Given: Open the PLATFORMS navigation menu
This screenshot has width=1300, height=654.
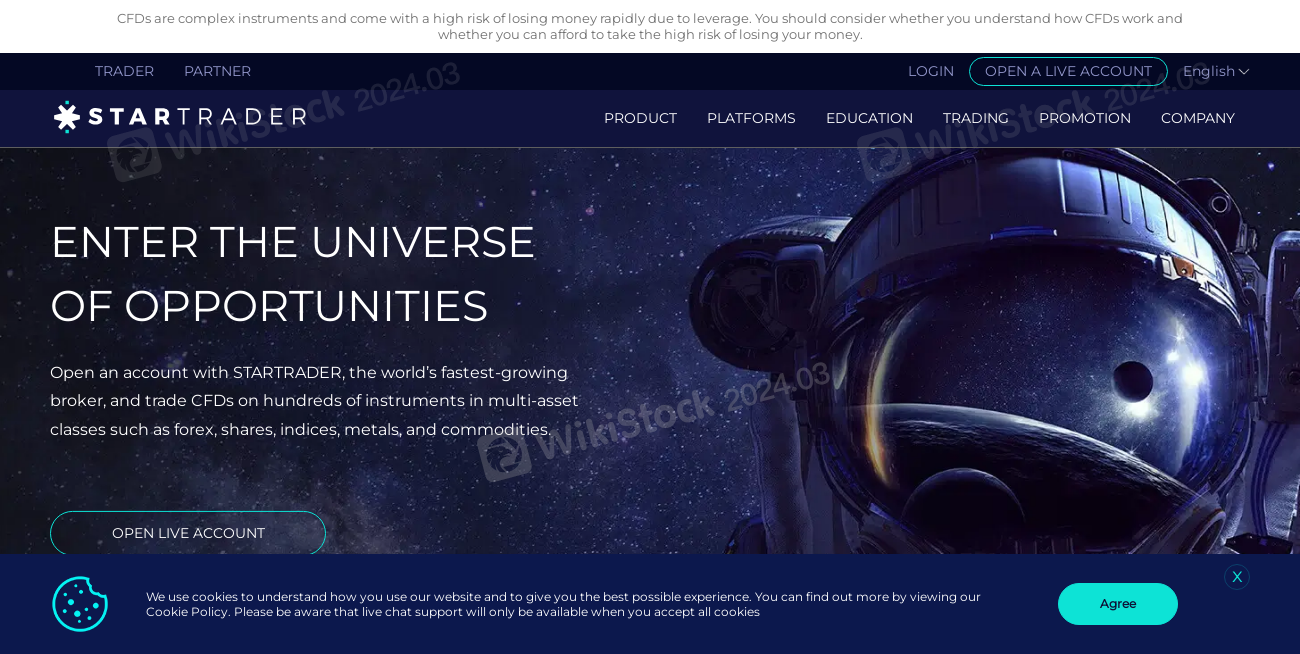Looking at the screenshot, I should tap(751, 118).
